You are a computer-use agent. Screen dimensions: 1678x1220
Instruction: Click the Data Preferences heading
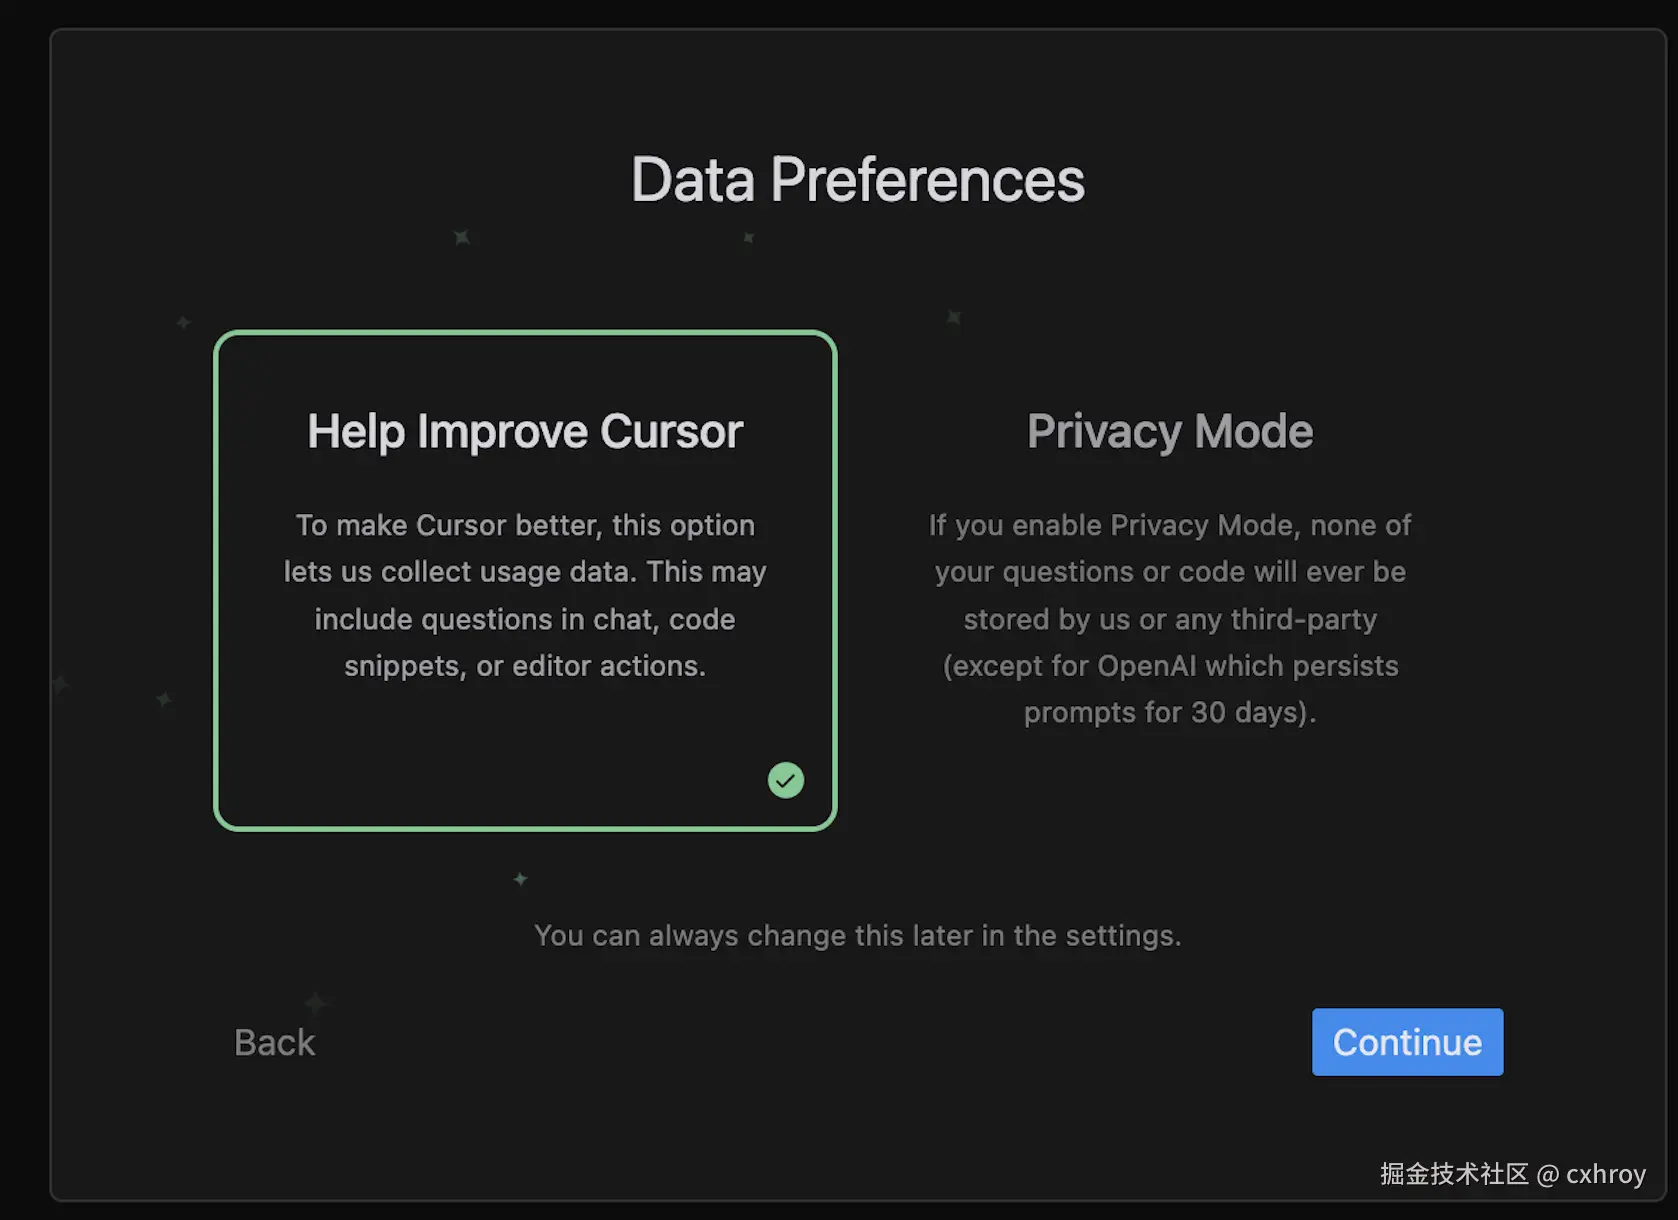(857, 180)
